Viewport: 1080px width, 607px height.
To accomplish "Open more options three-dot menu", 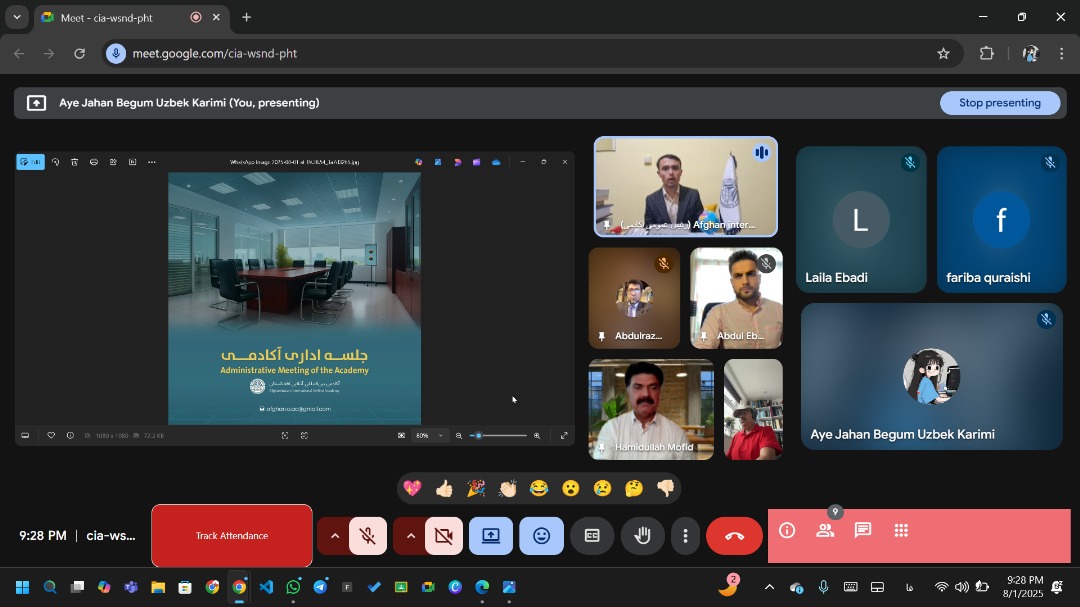I will pos(685,536).
